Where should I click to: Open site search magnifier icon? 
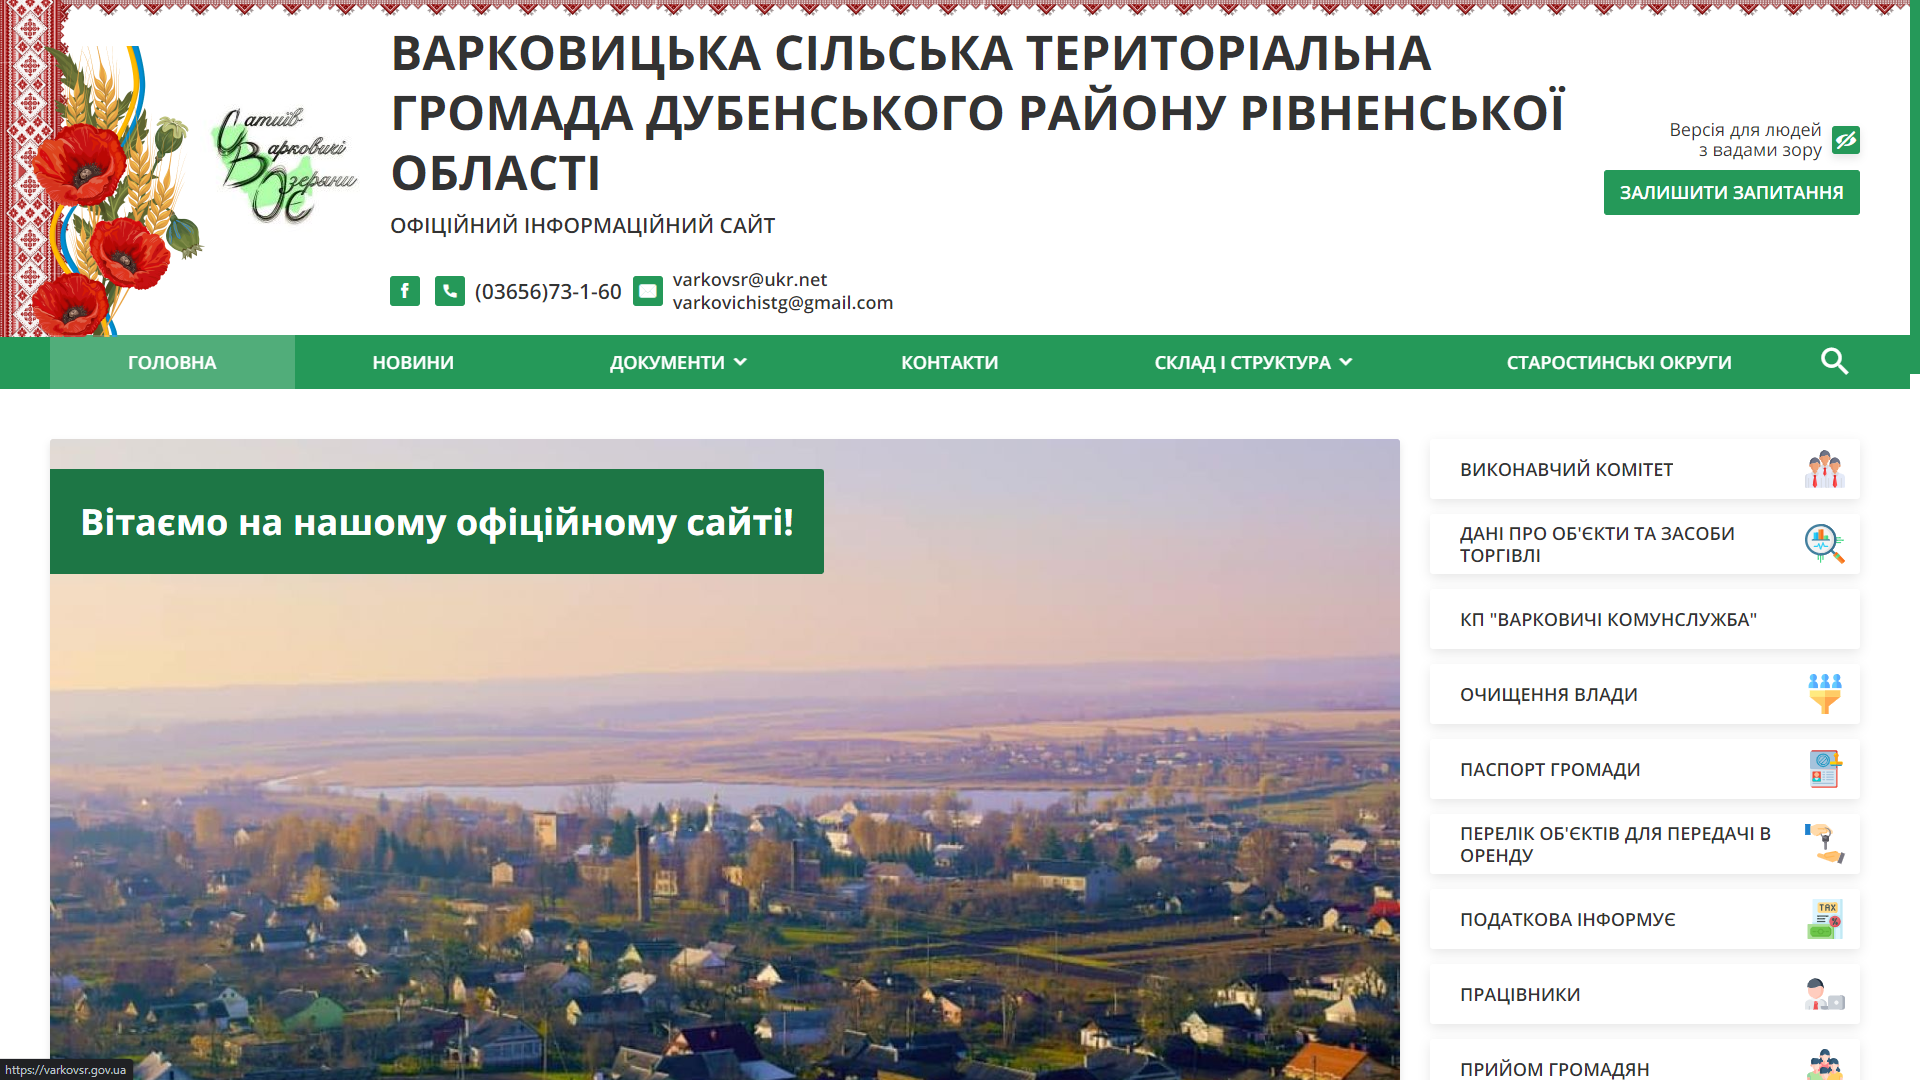[x=1833, y=362]
